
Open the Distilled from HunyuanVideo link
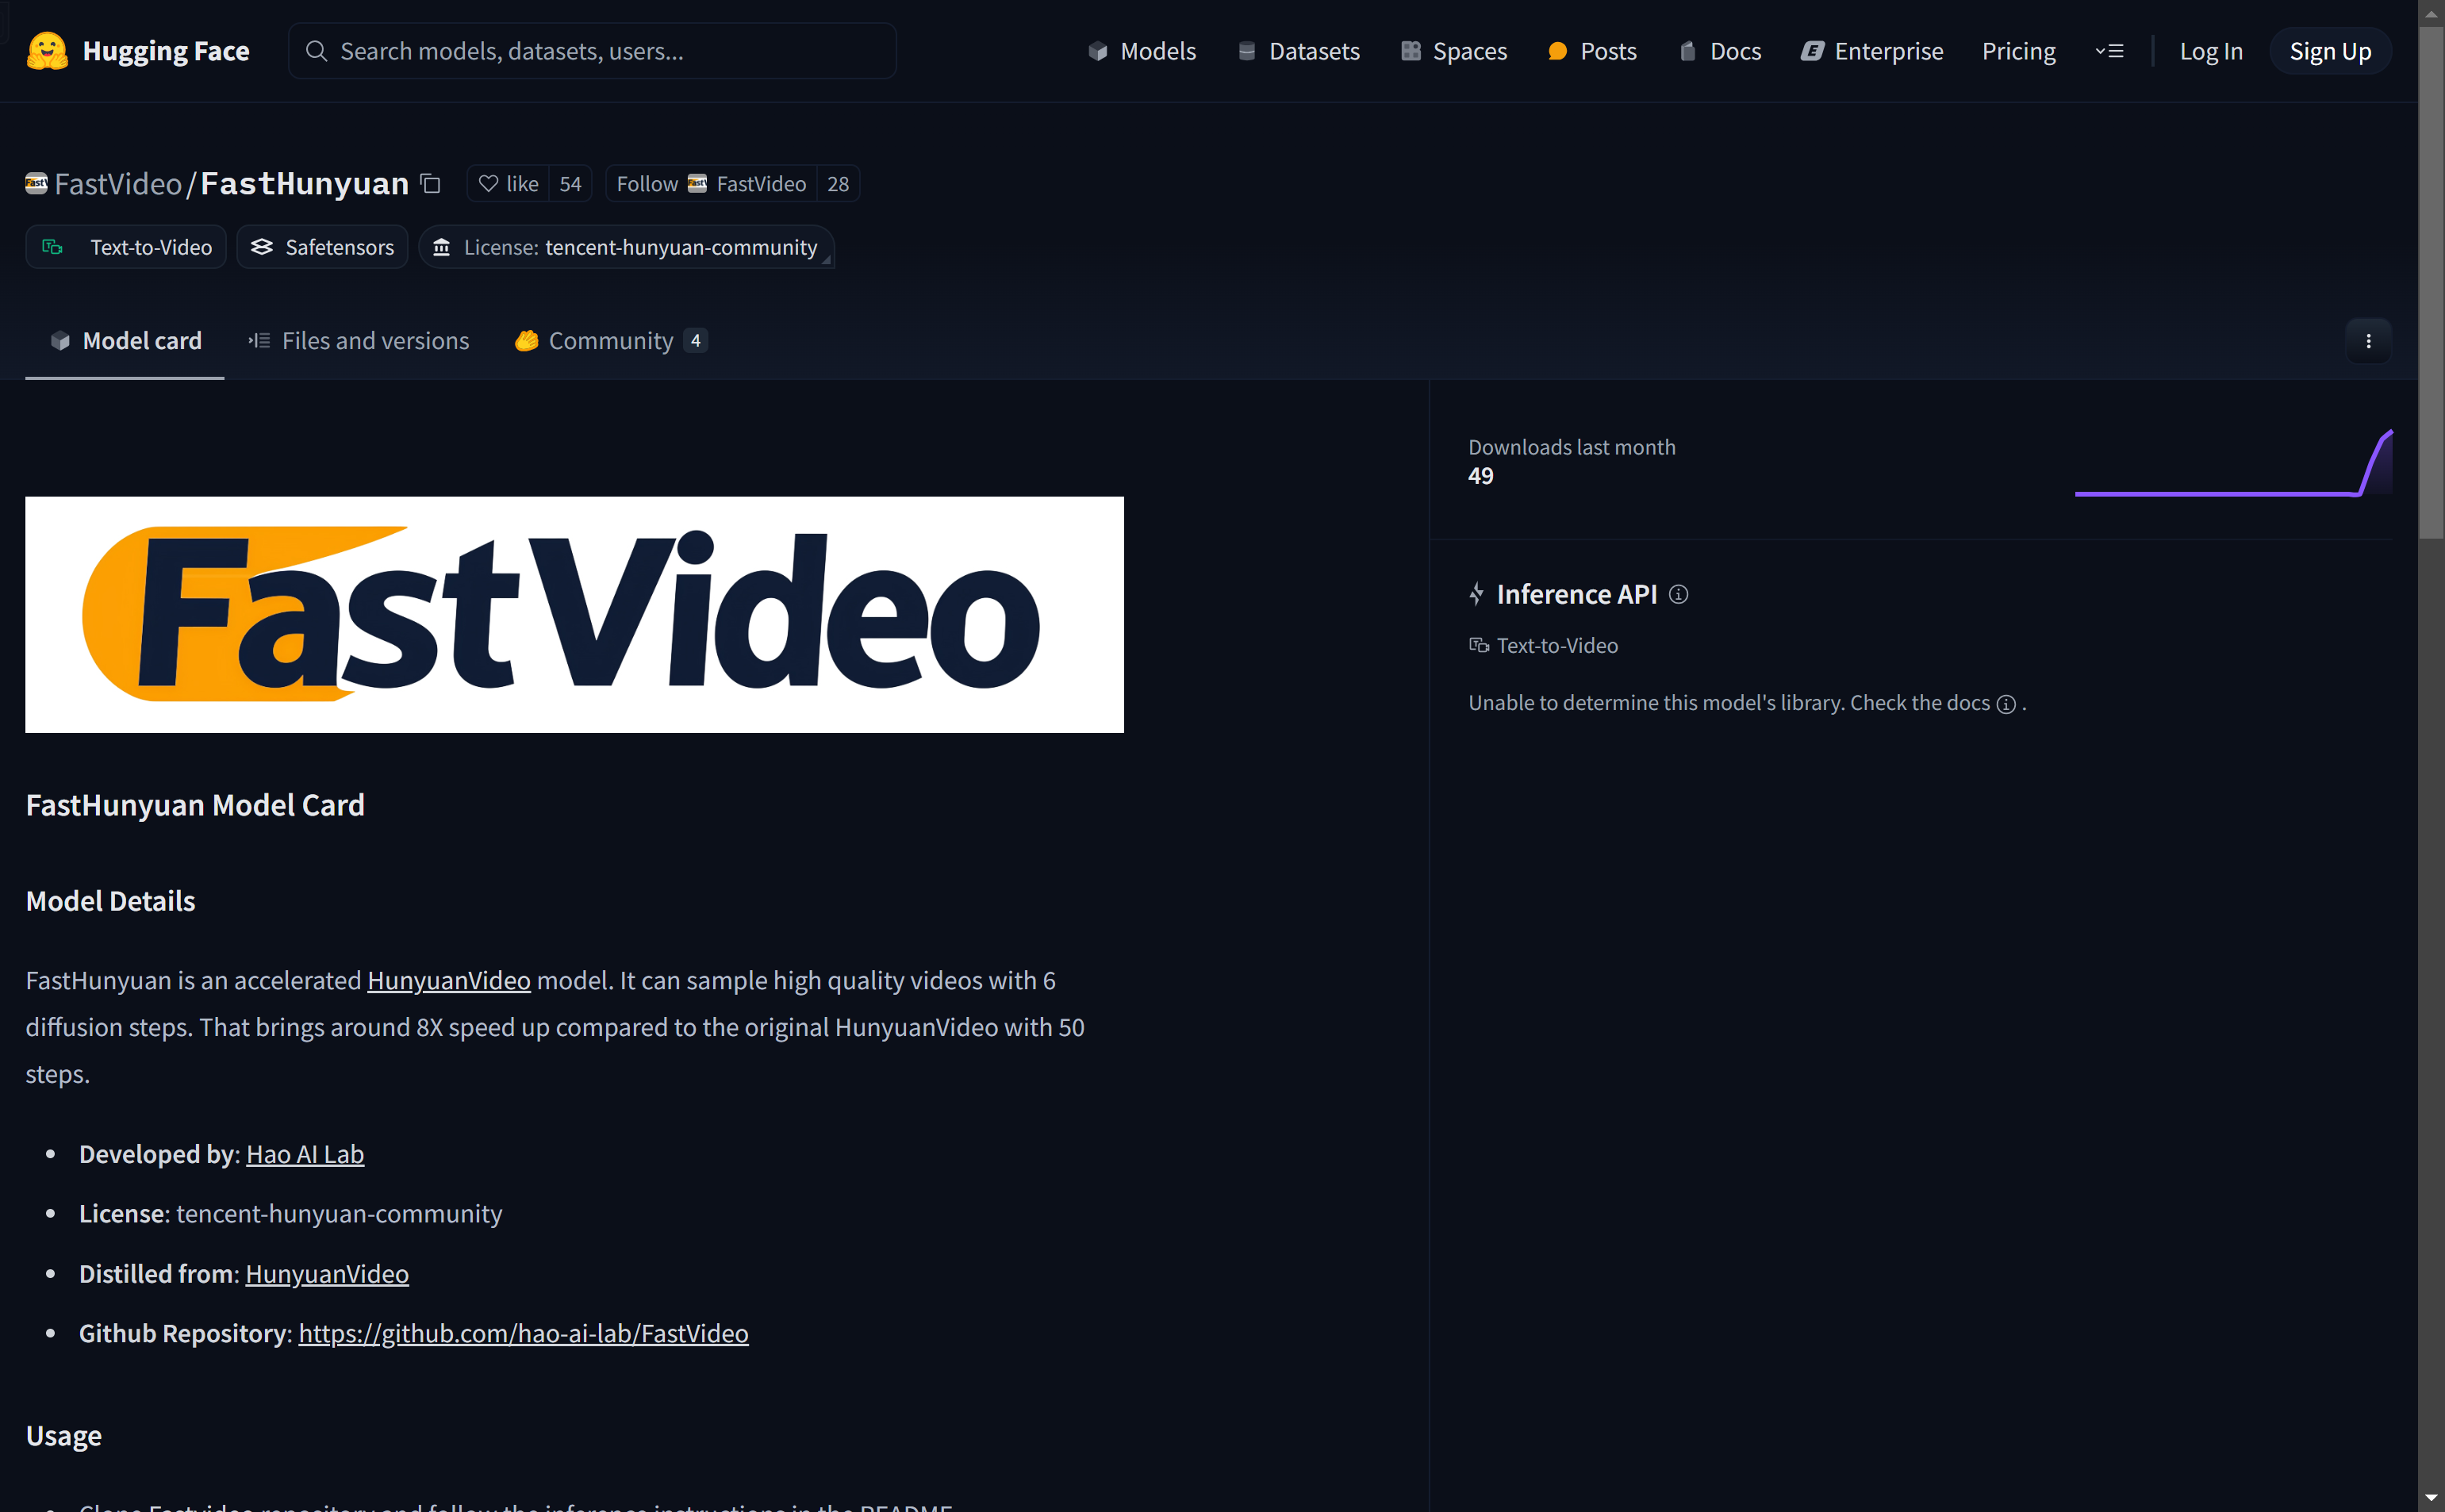[327, 1273]
